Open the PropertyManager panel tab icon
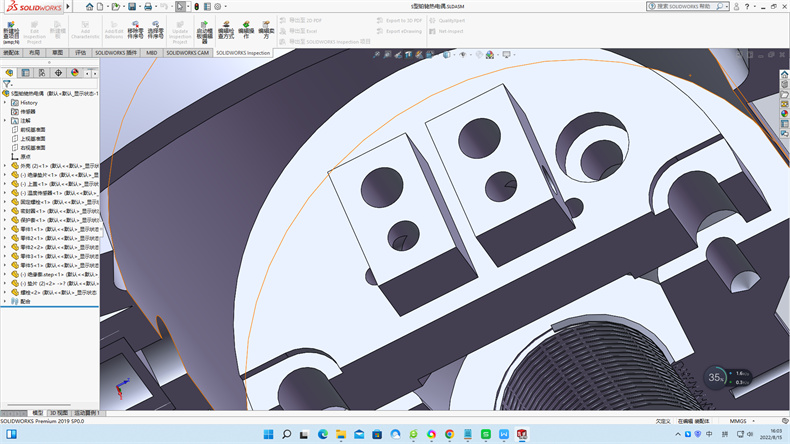 25,73
